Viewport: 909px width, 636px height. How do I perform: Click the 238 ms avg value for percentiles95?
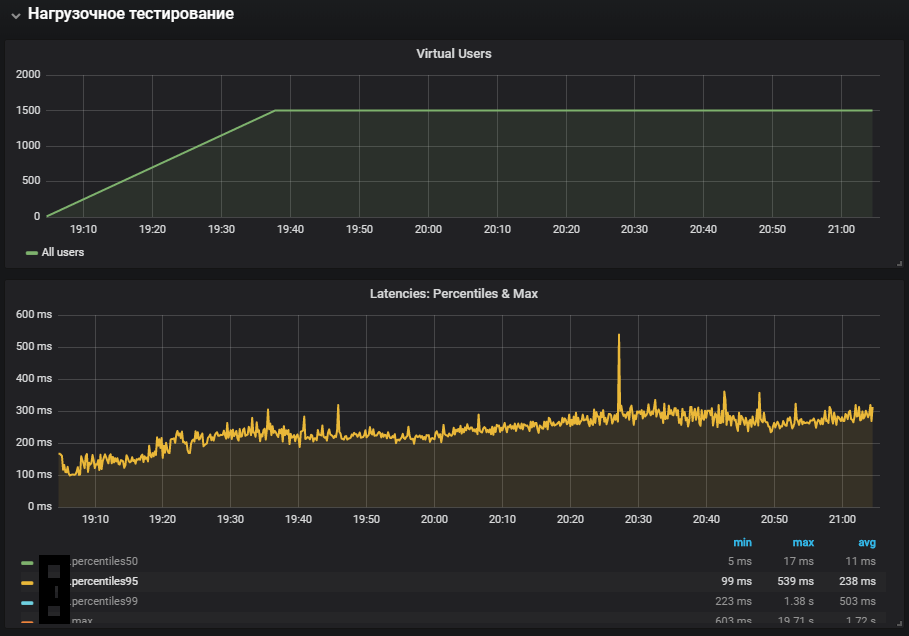(857, 581)
